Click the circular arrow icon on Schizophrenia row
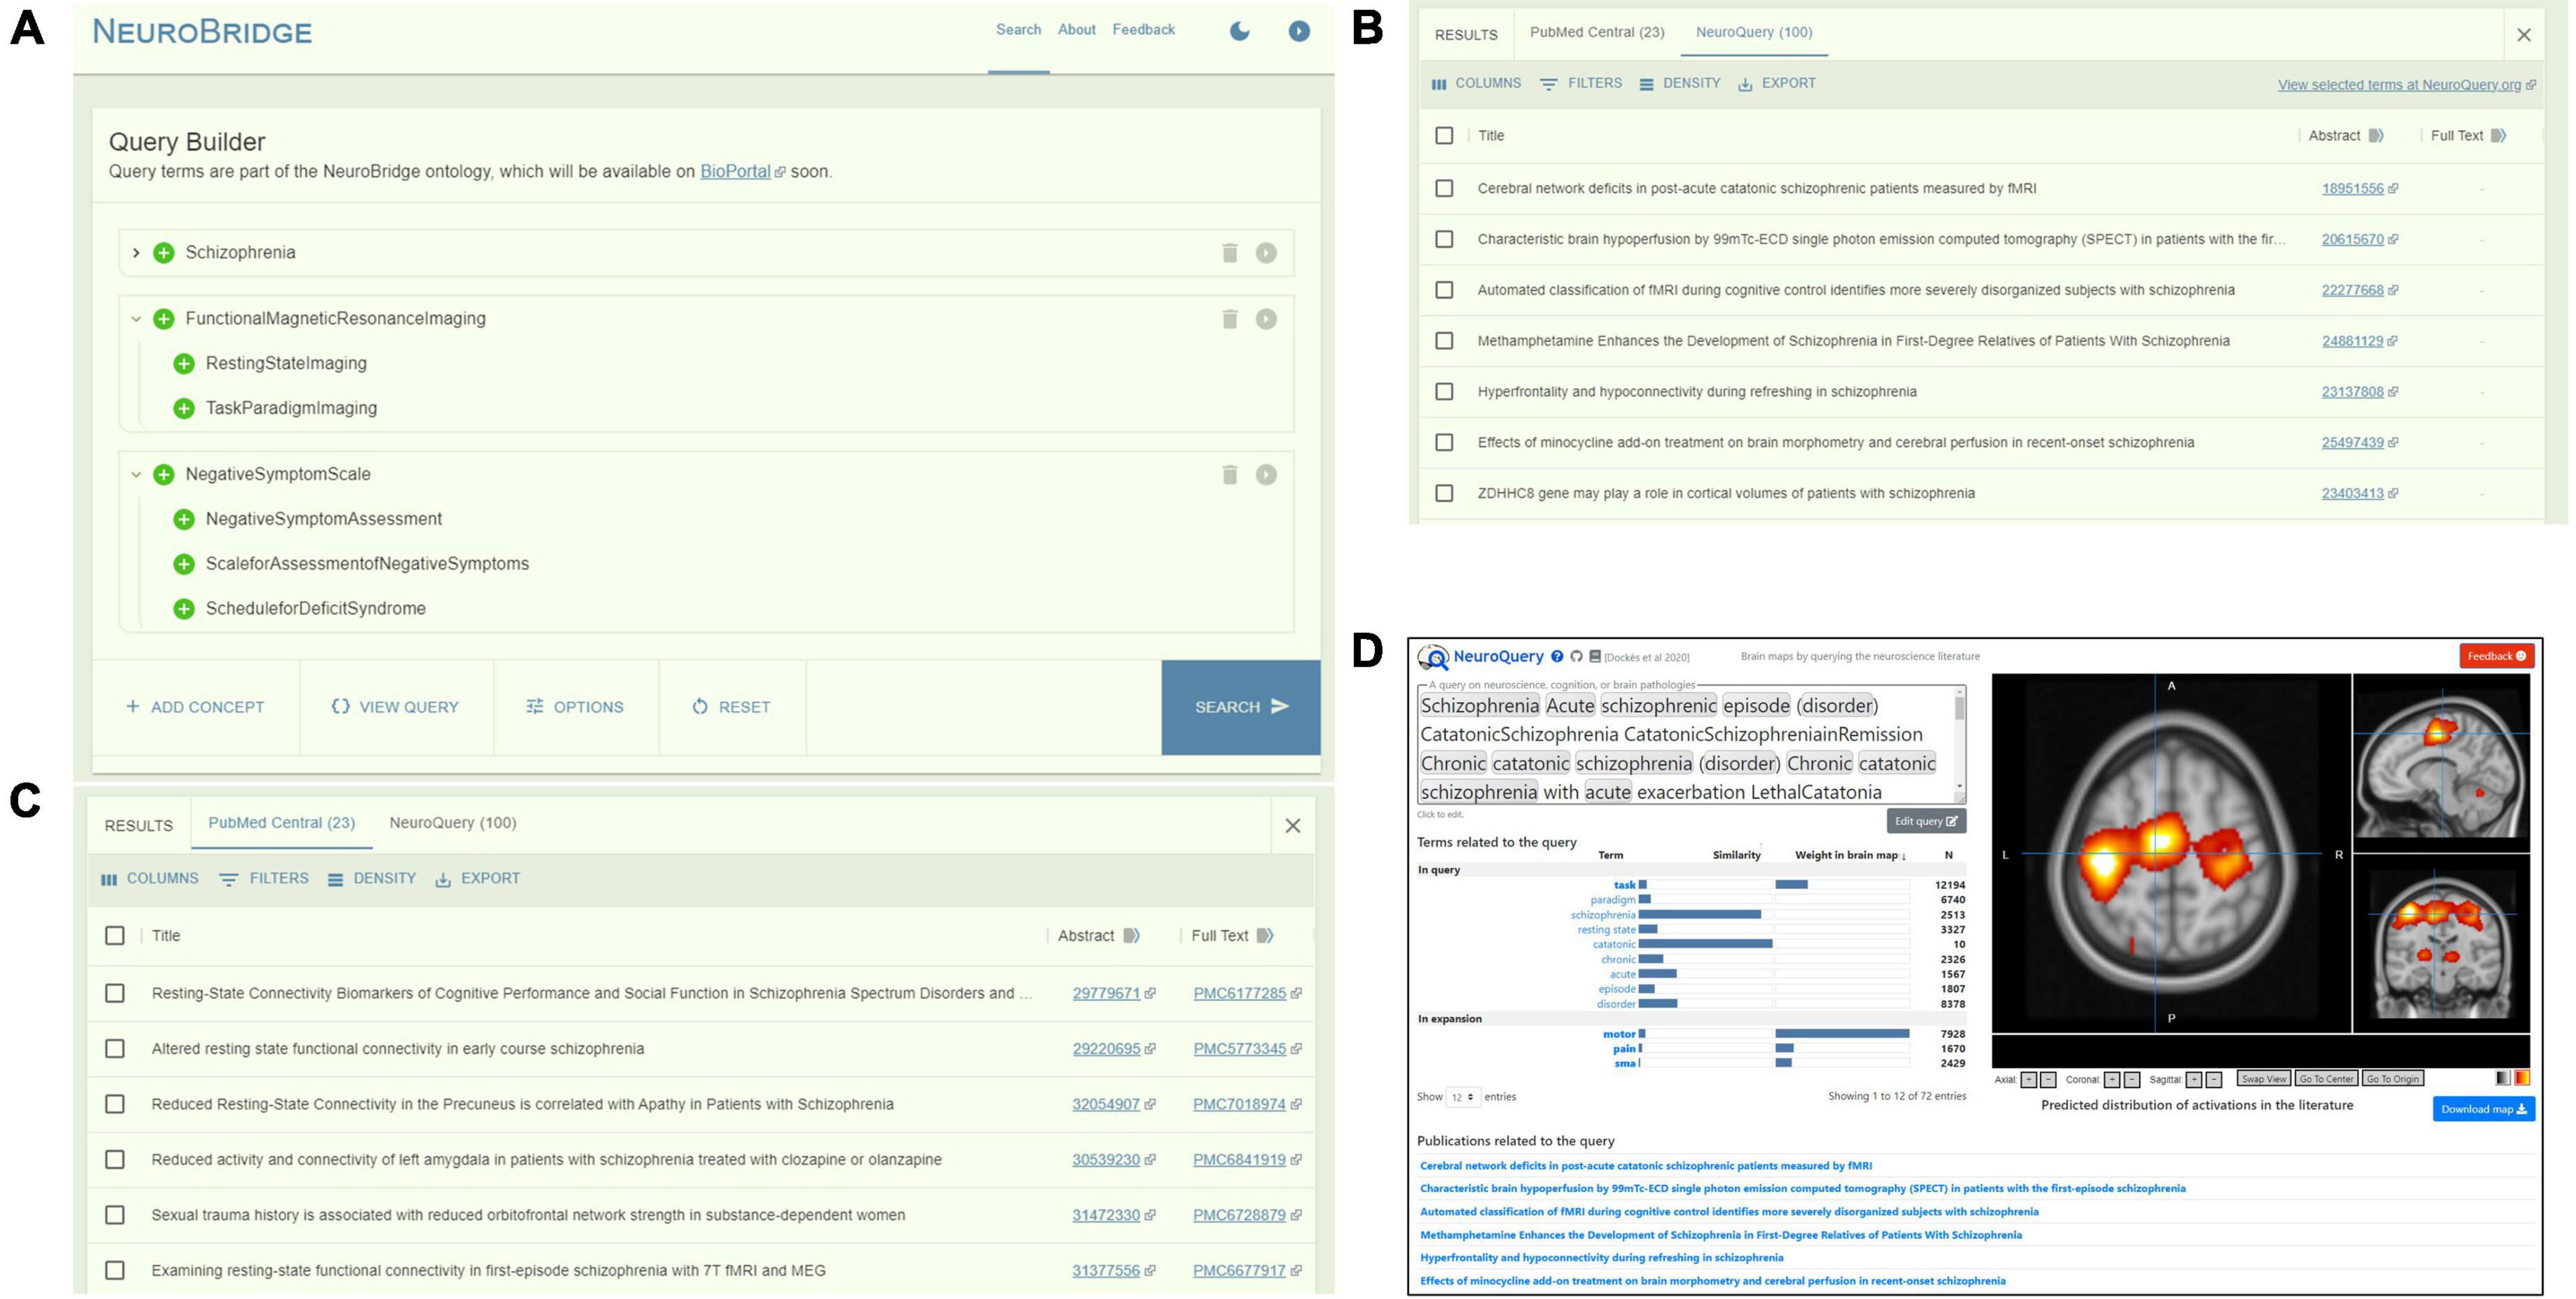This screenshot has height=1299, width=2576. [x=1266, y=253]
